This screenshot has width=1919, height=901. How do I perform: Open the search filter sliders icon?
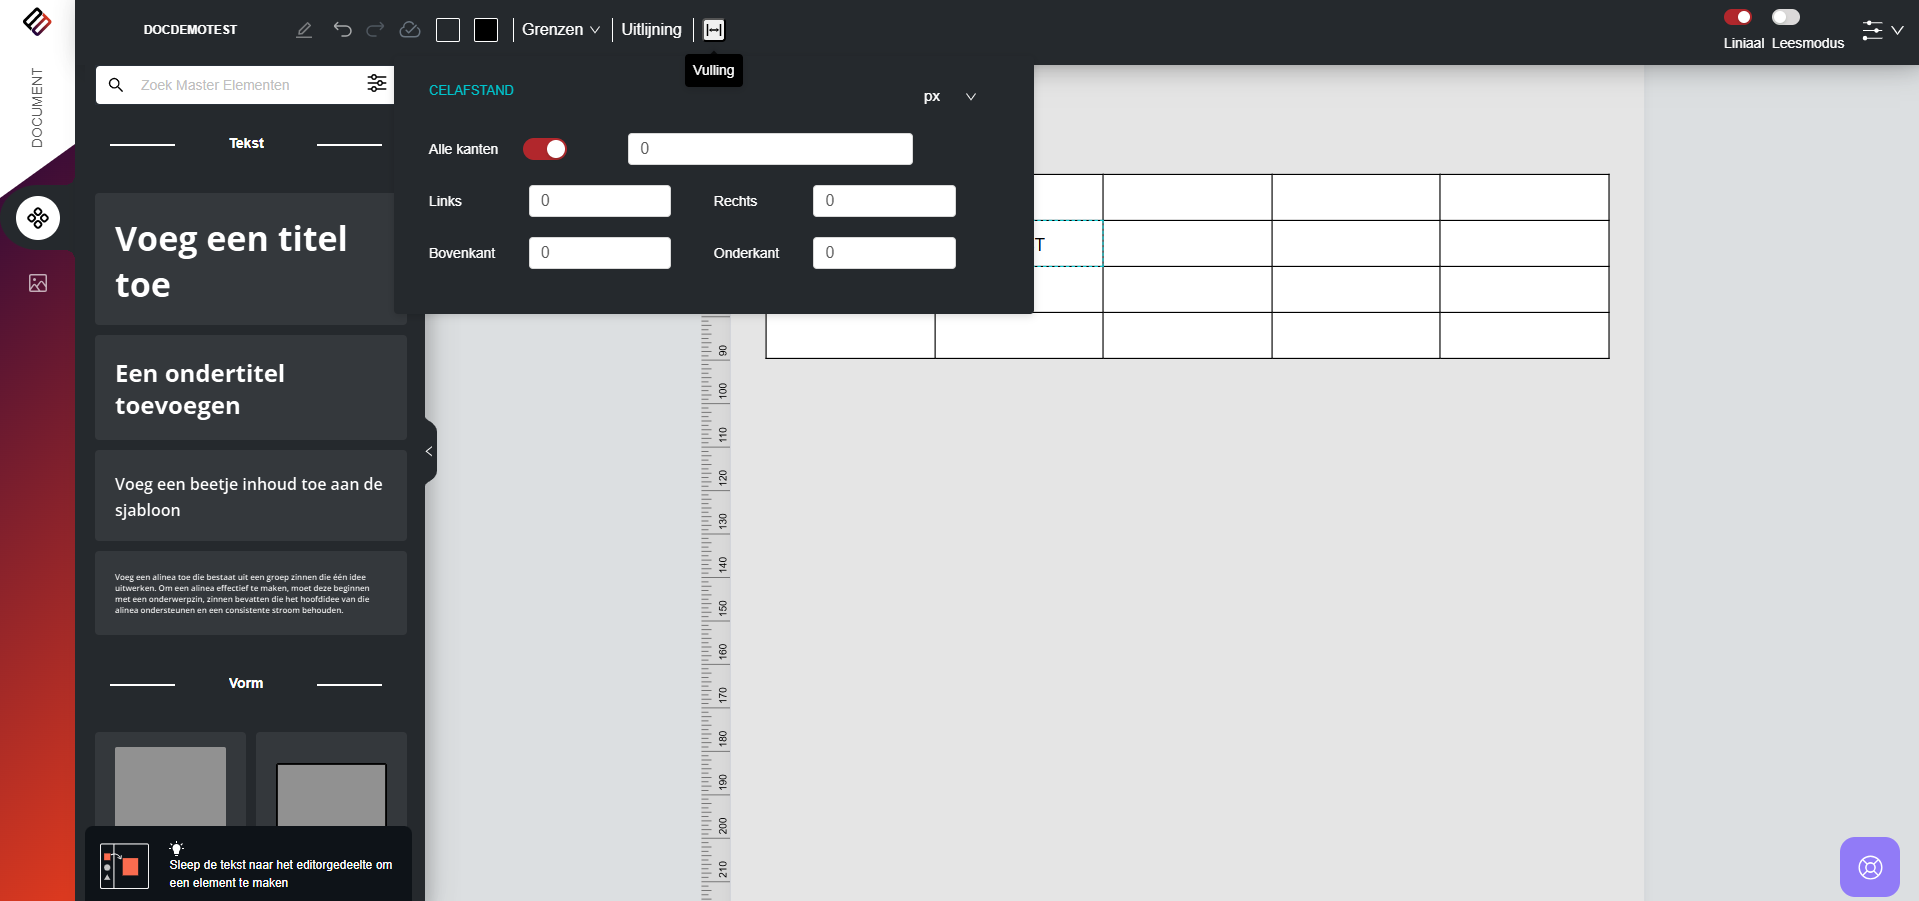pos(376,84)
